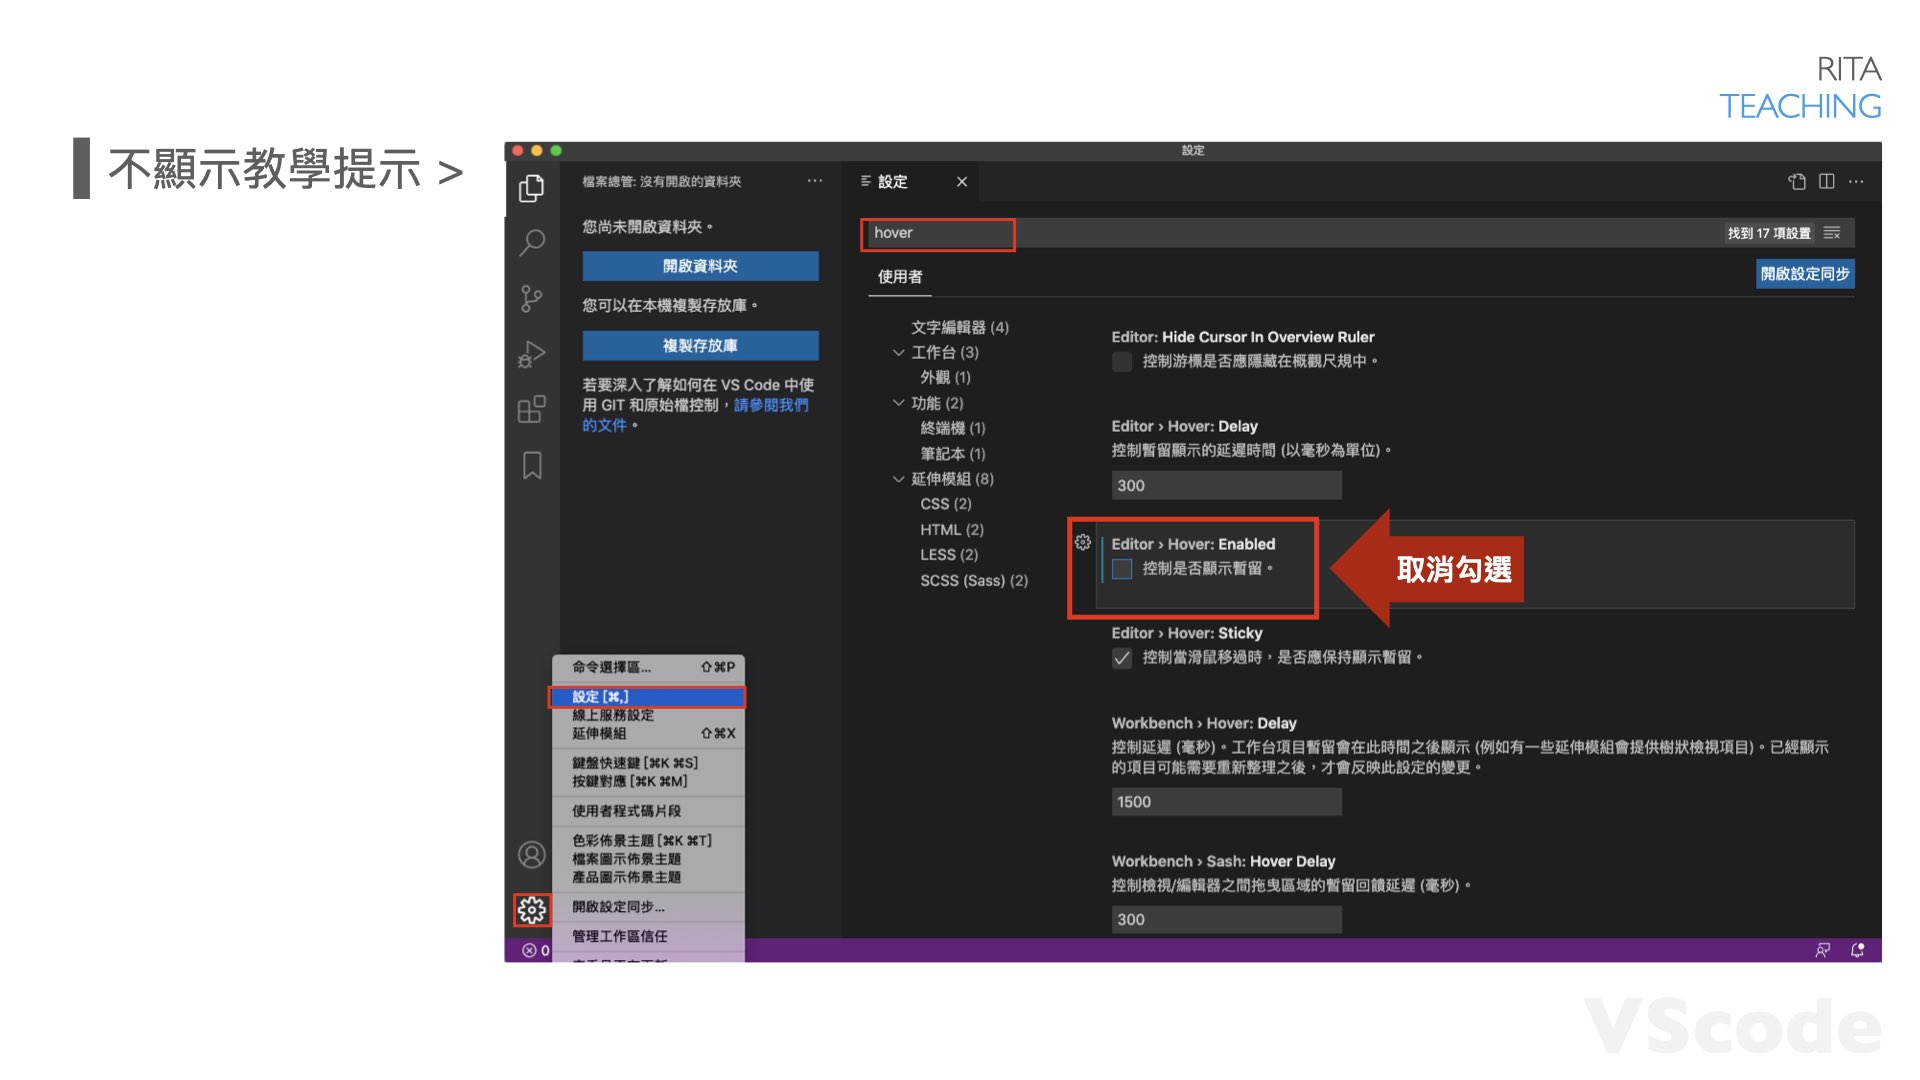This screenshot has width=1920, height=1080.
Task: Open the 請參閱我們的文件 link
Action: click(771, 405)
